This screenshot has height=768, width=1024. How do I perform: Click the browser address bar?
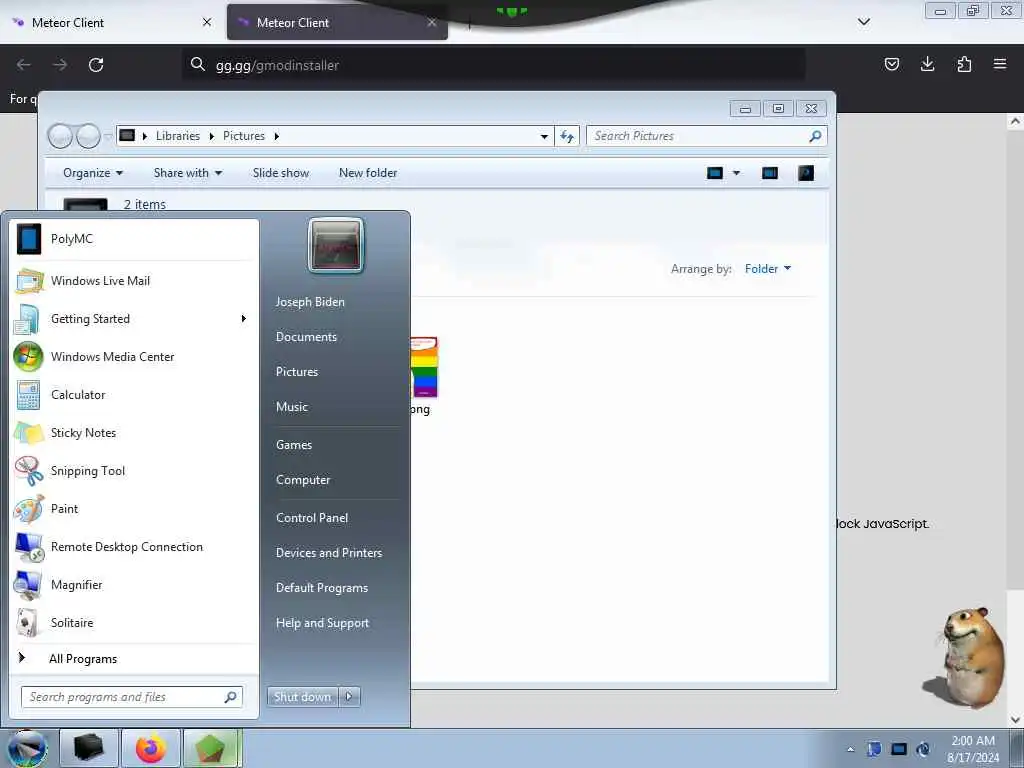click(494, 65)
